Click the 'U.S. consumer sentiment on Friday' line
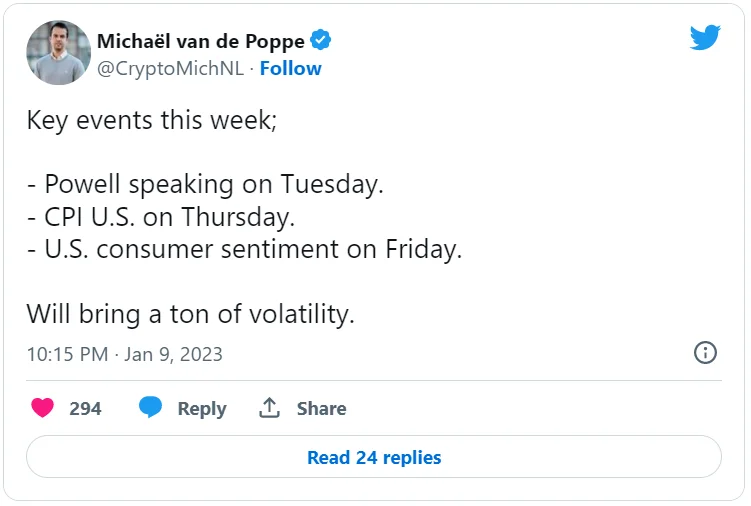Screen dimensions: 751x506 click(x=244, y=249)
